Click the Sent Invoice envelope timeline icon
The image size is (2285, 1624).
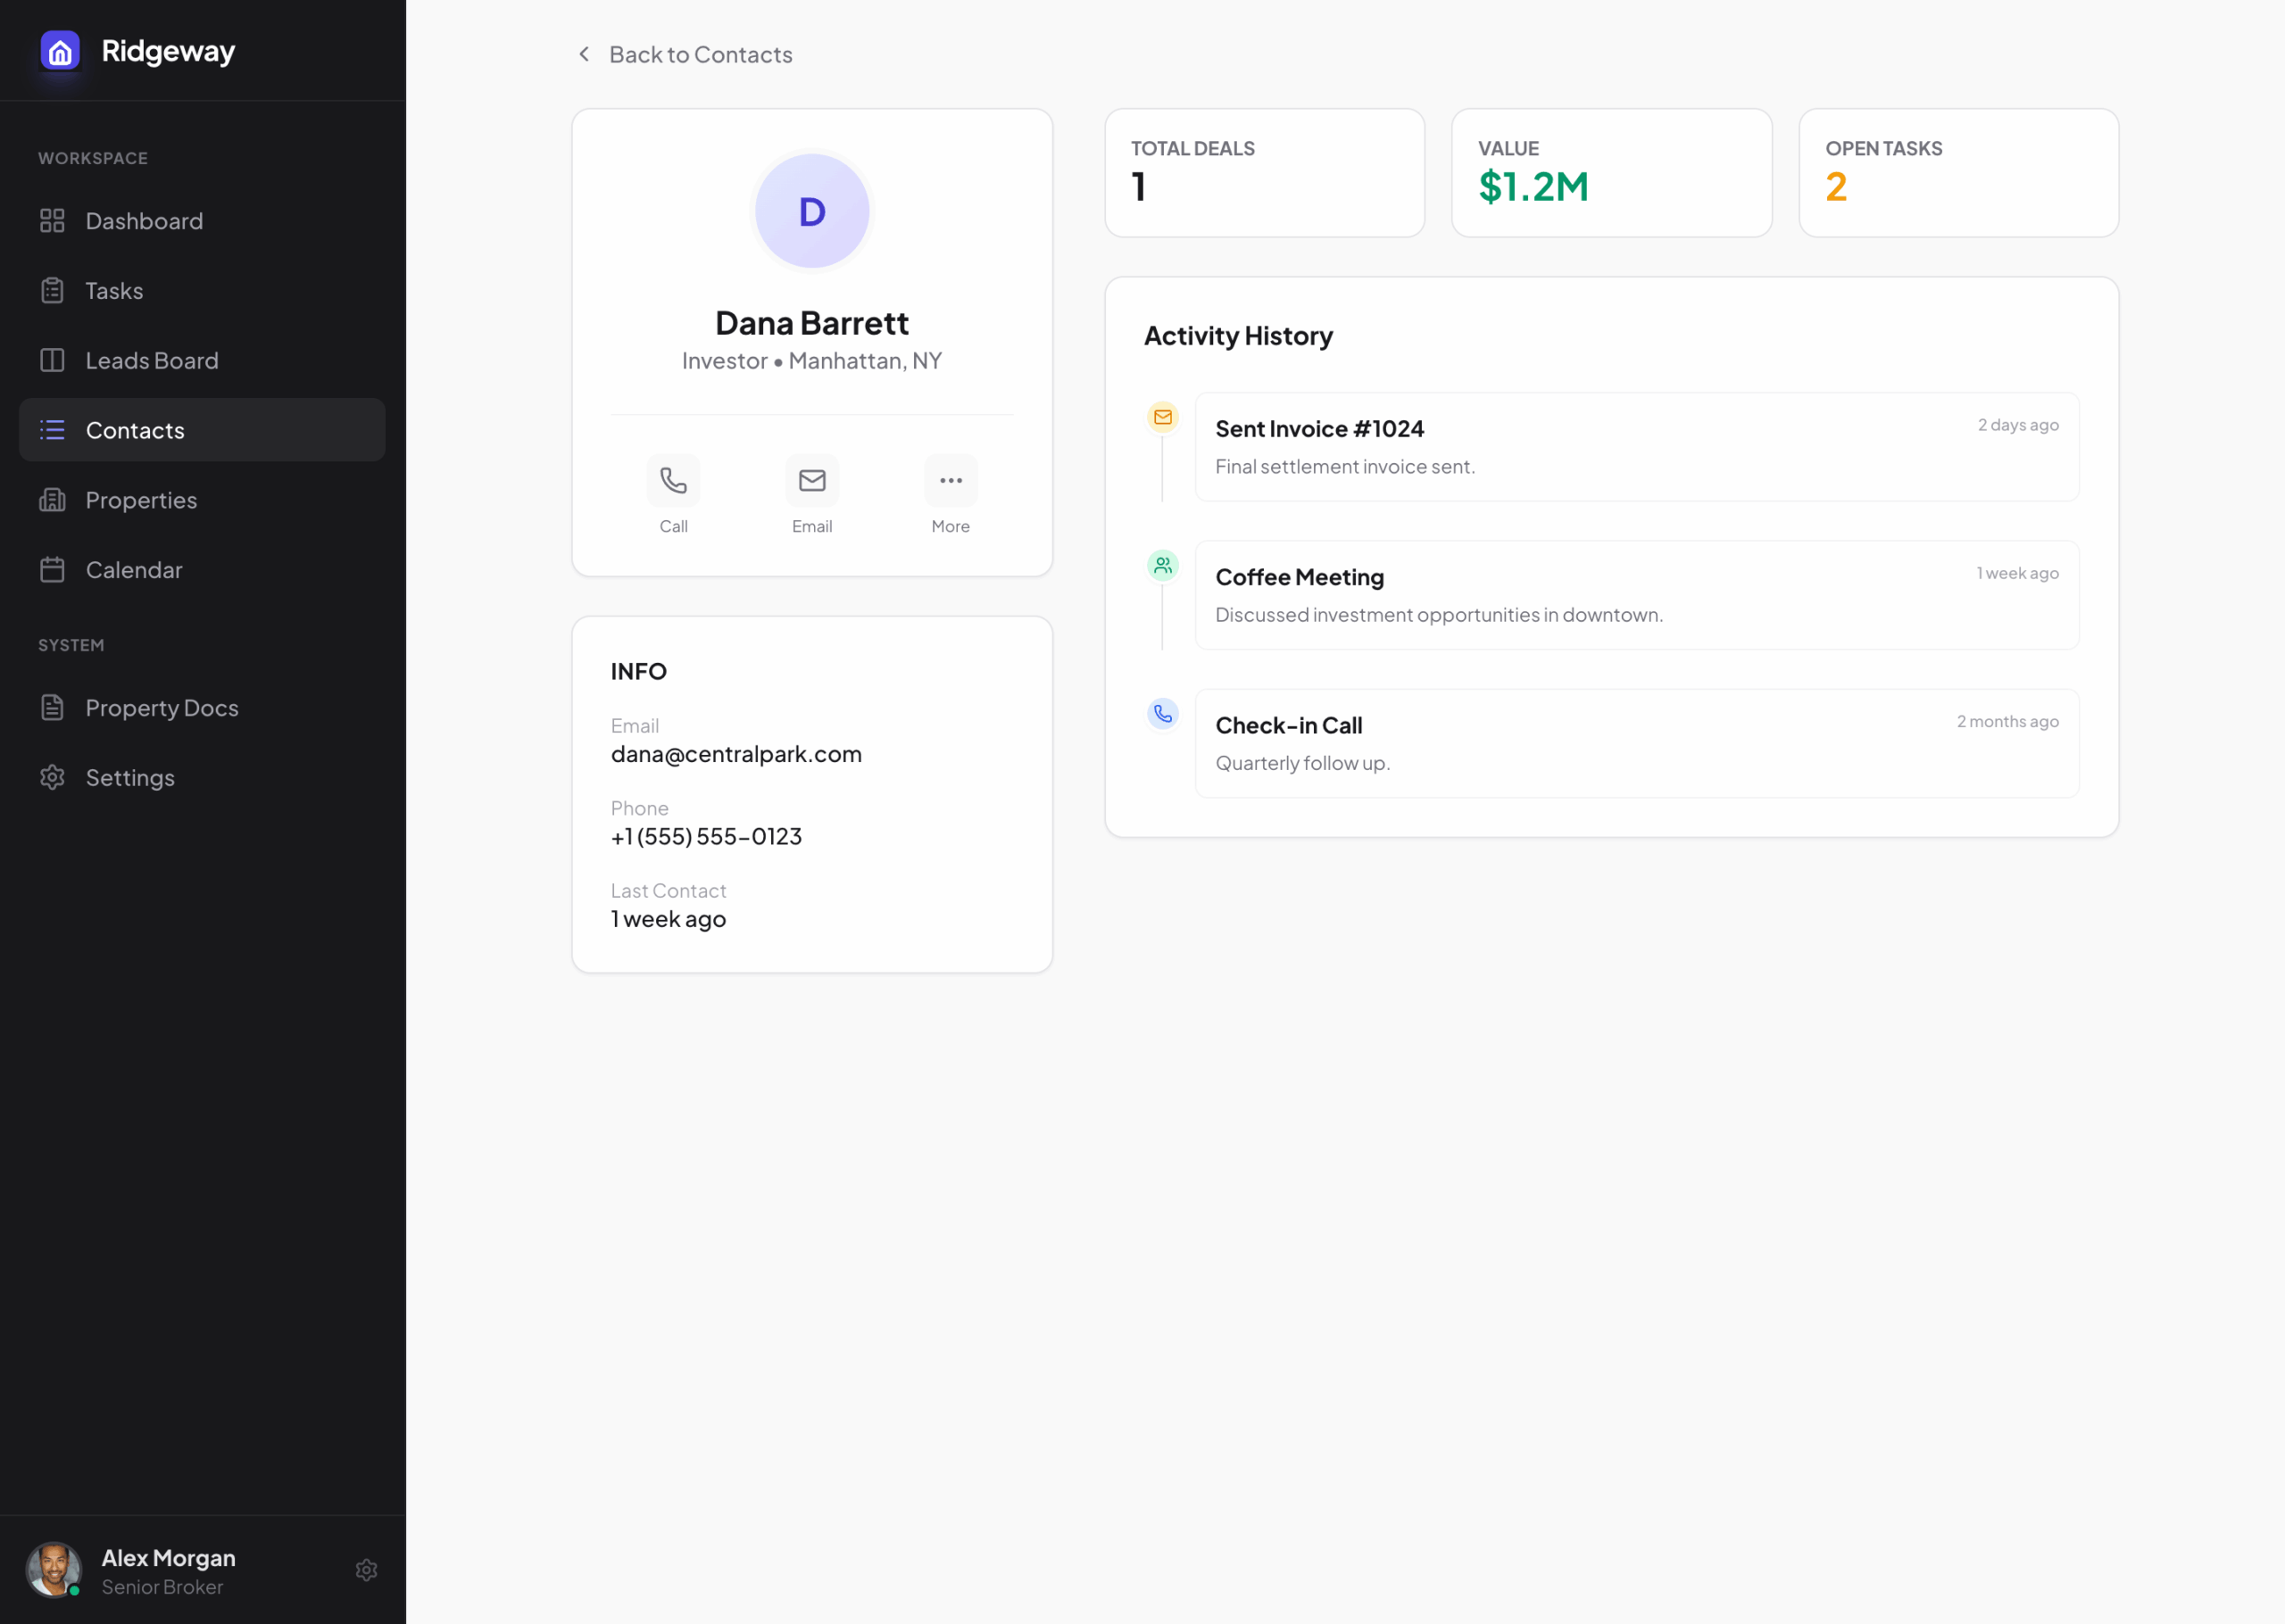click(1162, 417)
